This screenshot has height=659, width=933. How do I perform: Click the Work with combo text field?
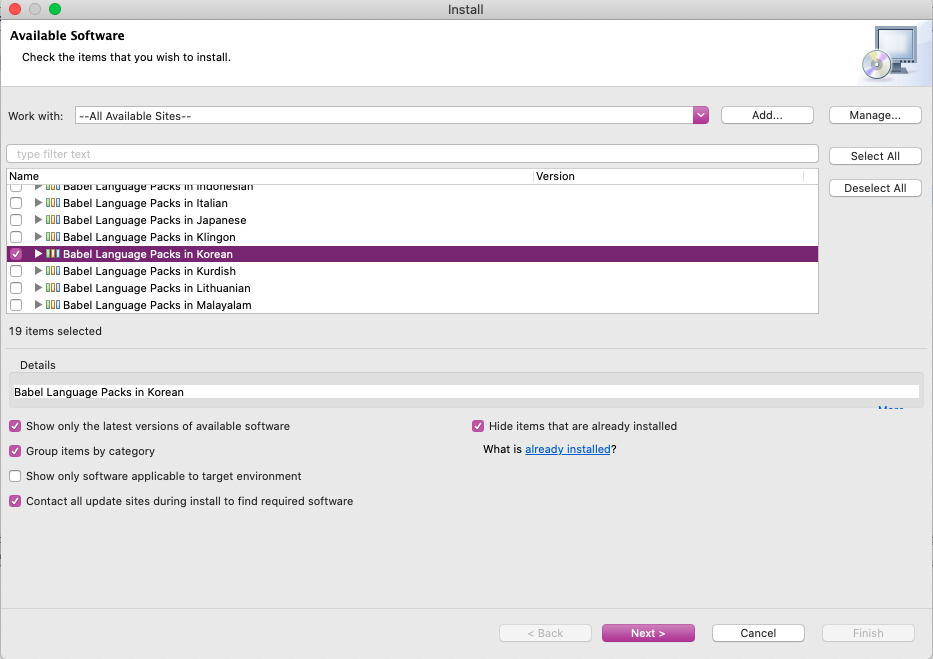click(x=384, y=115)
